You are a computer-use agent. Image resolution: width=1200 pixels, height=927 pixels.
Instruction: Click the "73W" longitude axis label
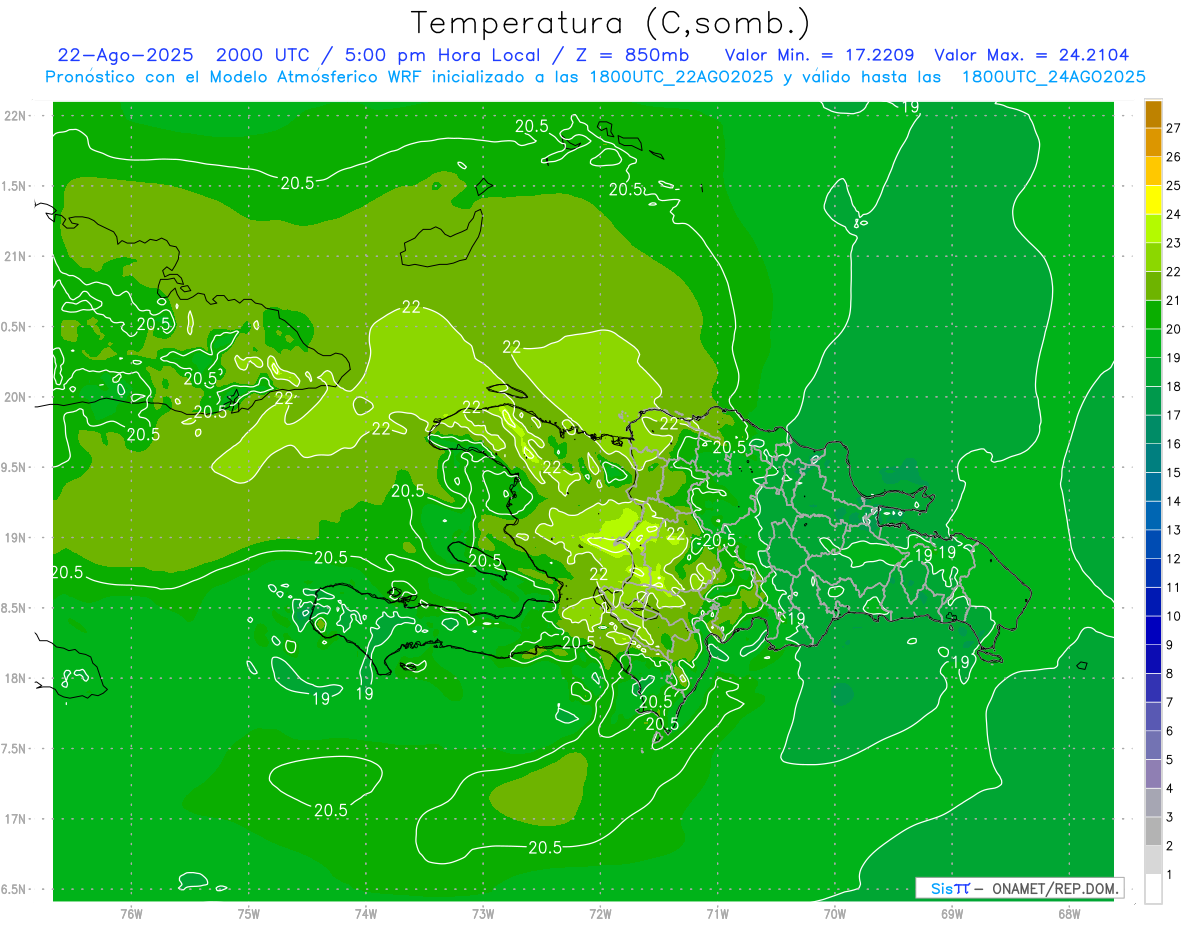tap(483, 914)
